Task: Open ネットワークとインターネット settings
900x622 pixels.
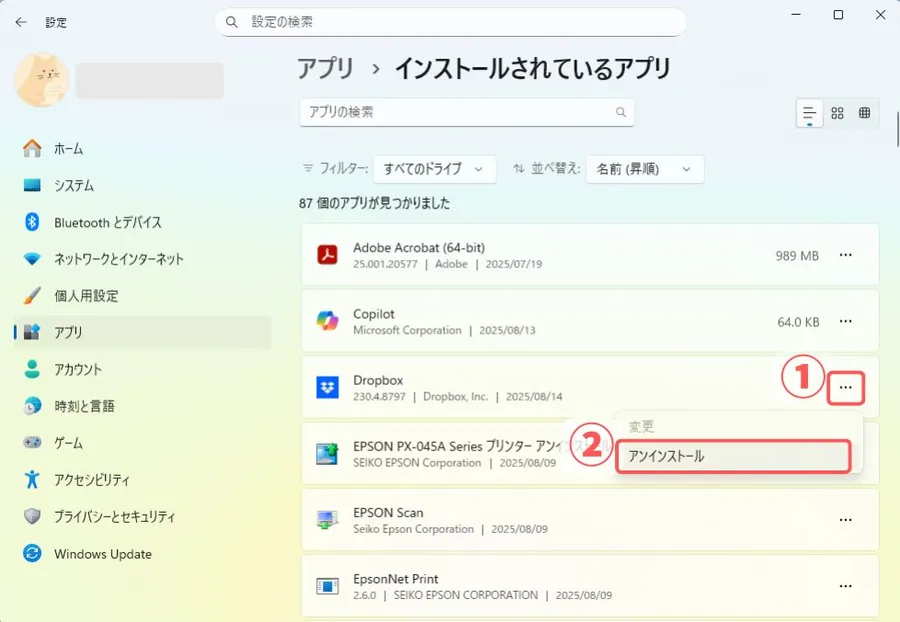Action: click(x=142, y=259)
